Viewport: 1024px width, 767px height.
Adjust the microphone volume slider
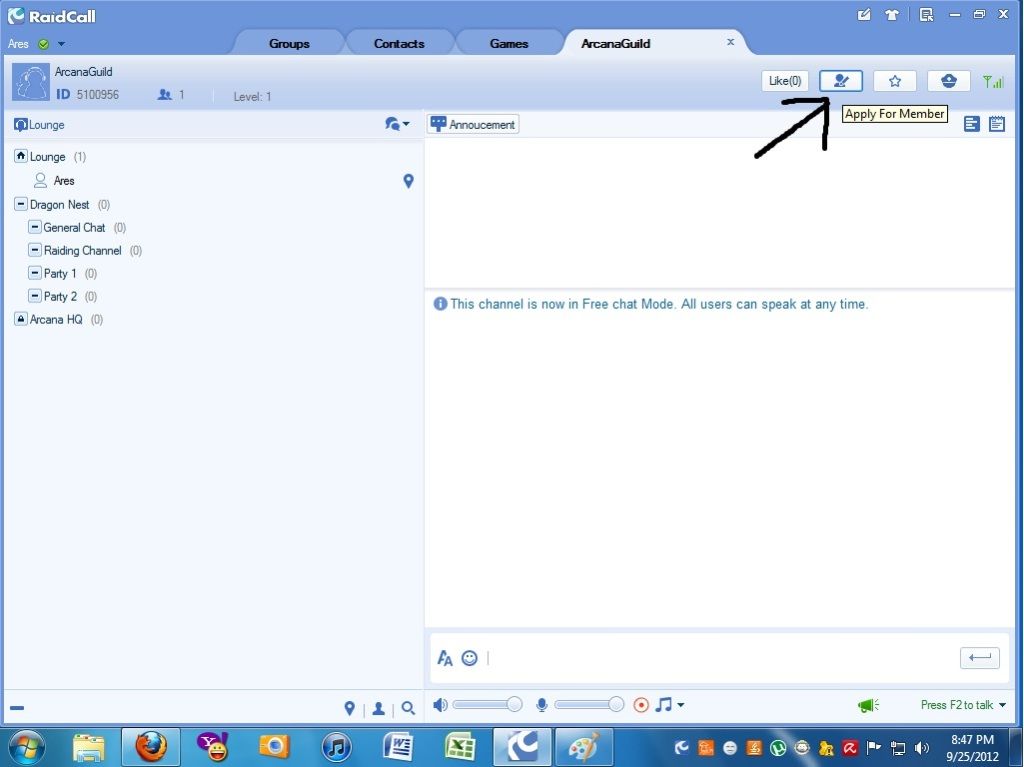coord(616,705)
